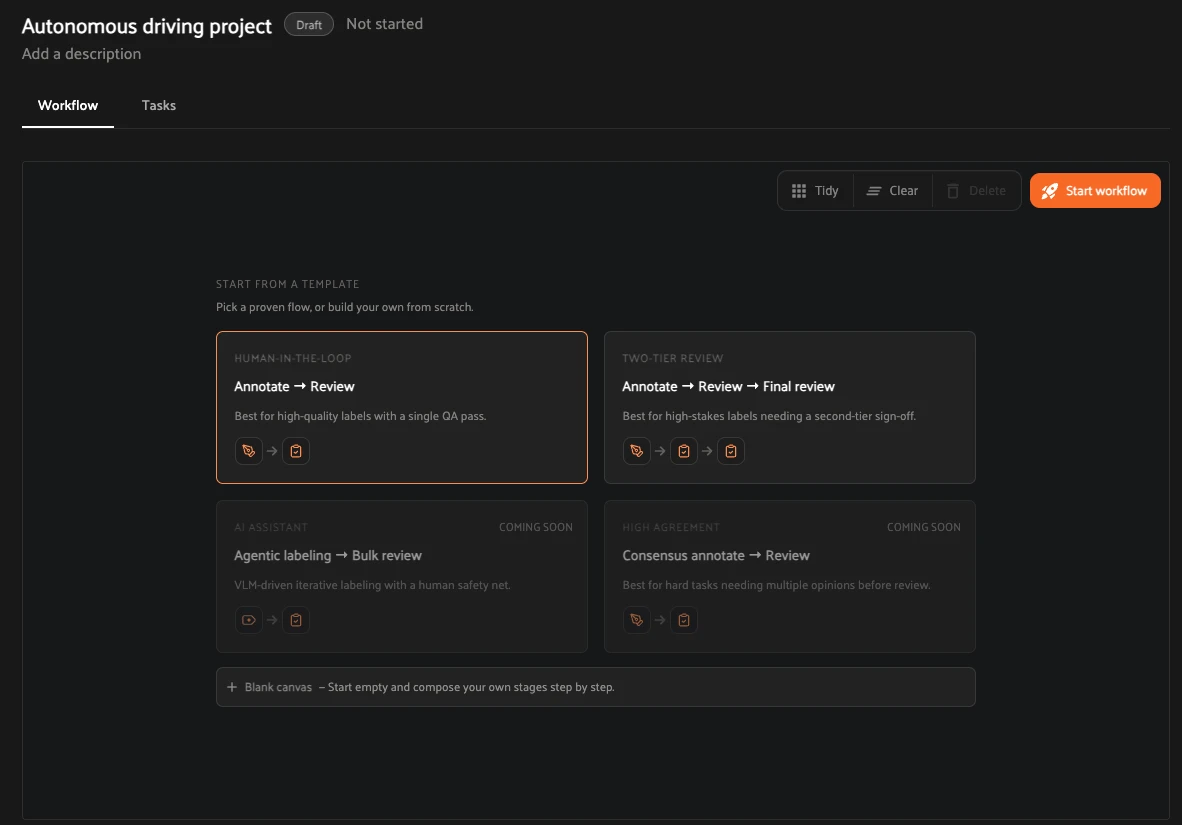Click Consensus annotate → Review title
Viewport: 1182px width, 825px height.
click(x=716, y=555)
